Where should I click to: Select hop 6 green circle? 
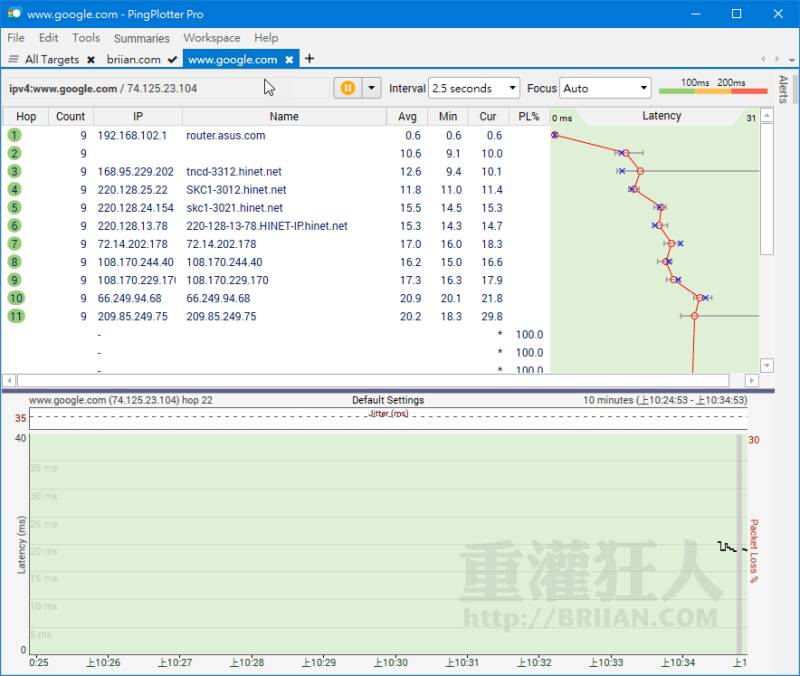point(14,226)
